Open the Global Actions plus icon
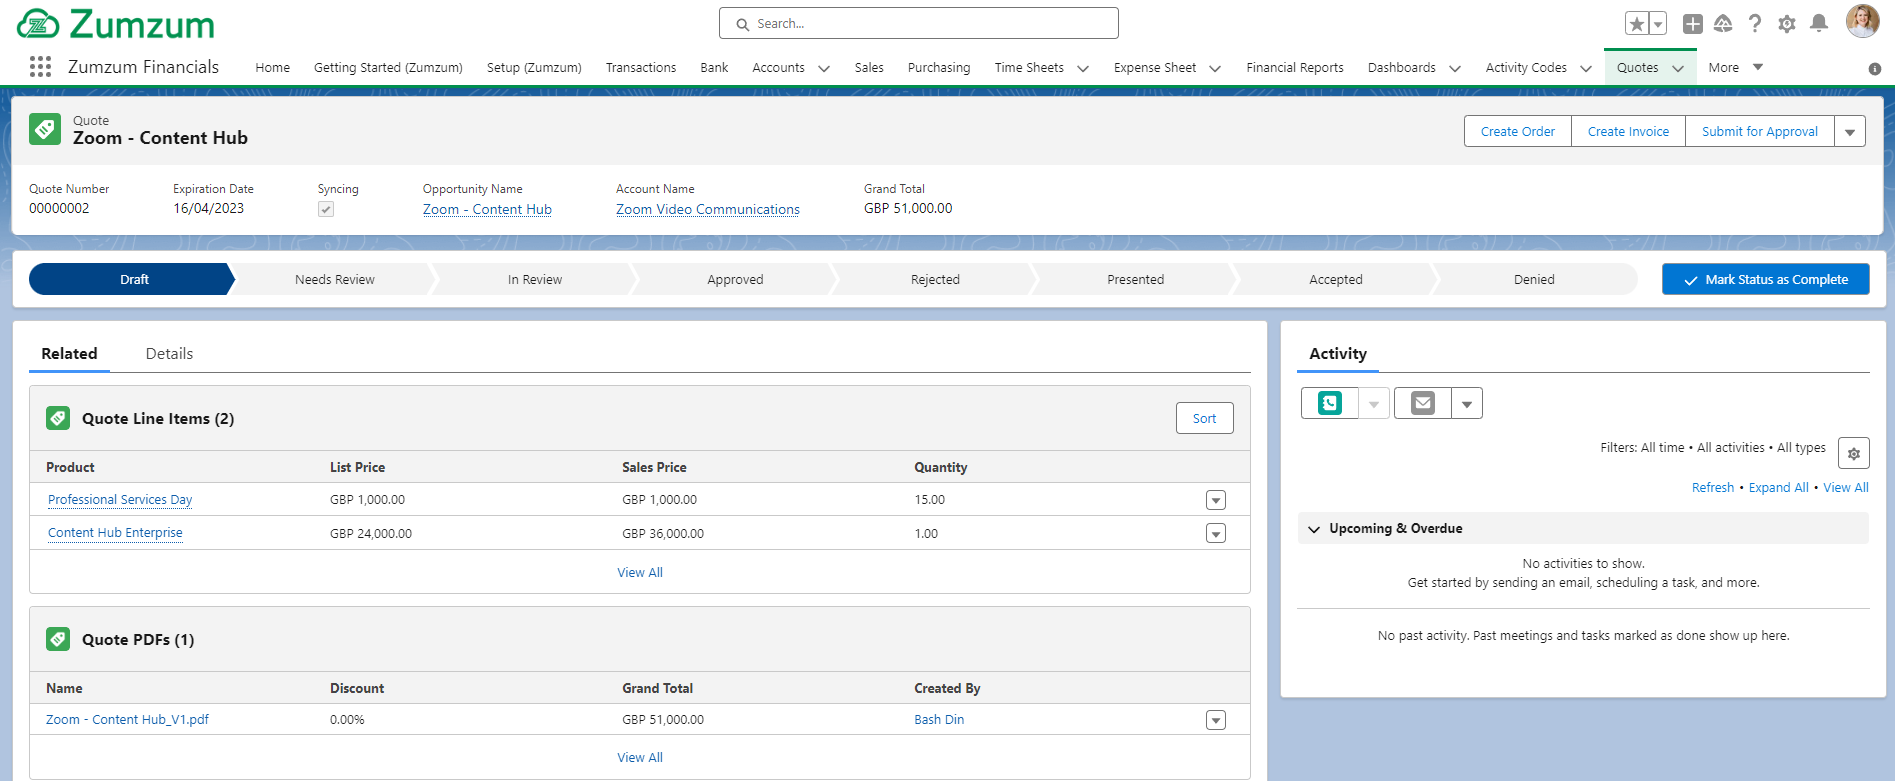This screenshot has height=781, width=1895. (x=1693, y=24)
